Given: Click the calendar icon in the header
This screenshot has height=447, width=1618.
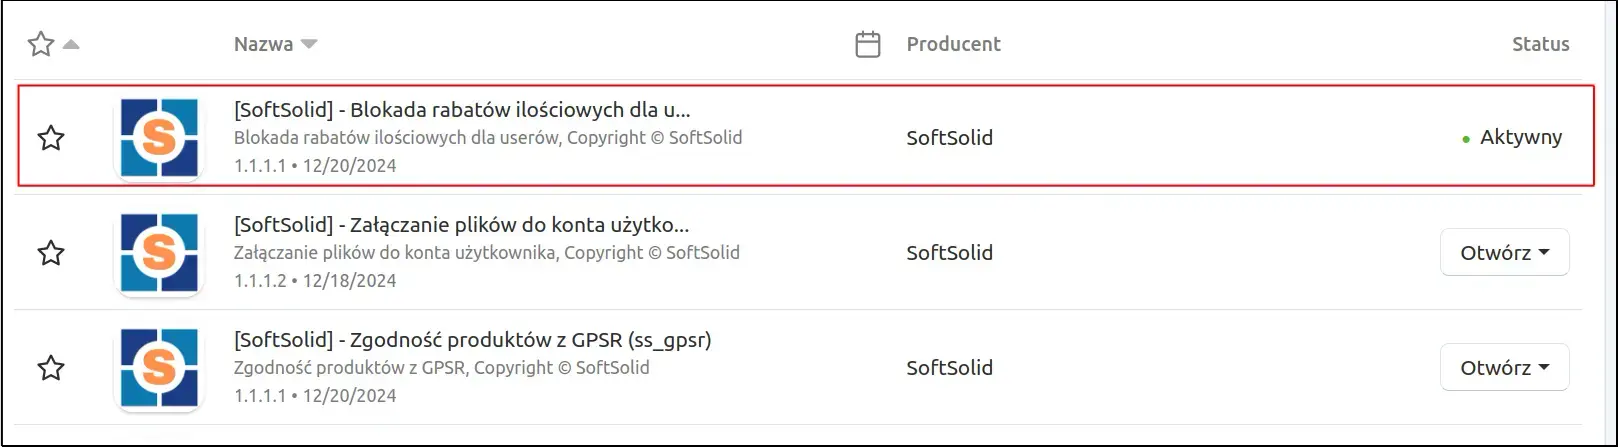Looking at the screenshot, I should [x=868, y=44].
